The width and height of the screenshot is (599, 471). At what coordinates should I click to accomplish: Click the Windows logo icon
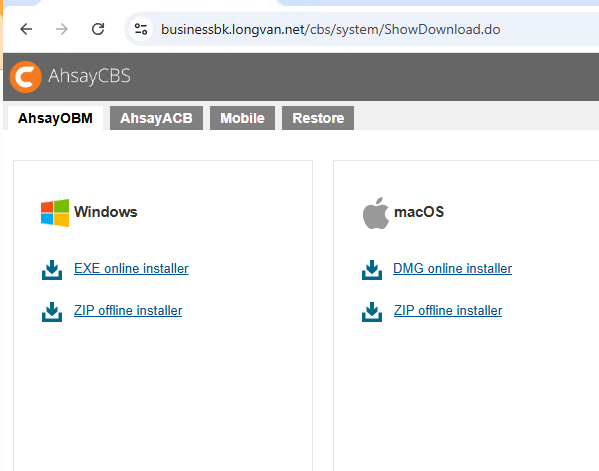tap(55, 213)
